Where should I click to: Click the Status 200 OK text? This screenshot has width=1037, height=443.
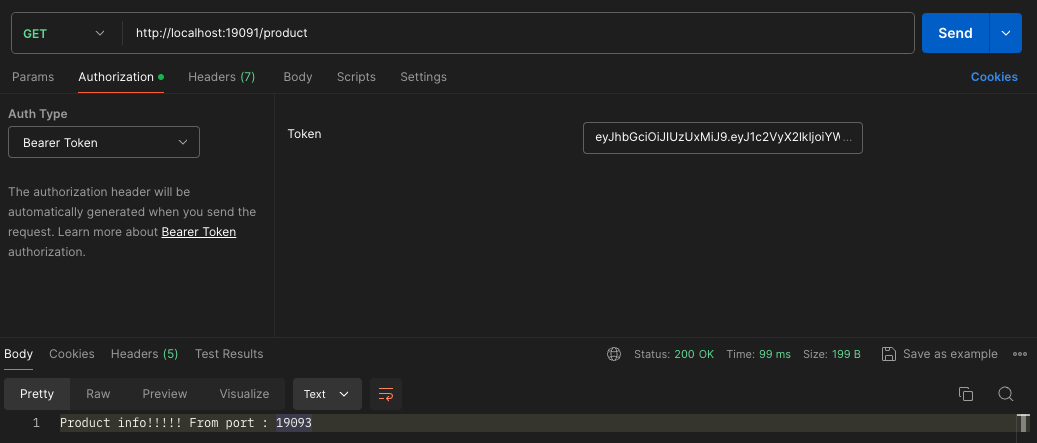[674, 354]
